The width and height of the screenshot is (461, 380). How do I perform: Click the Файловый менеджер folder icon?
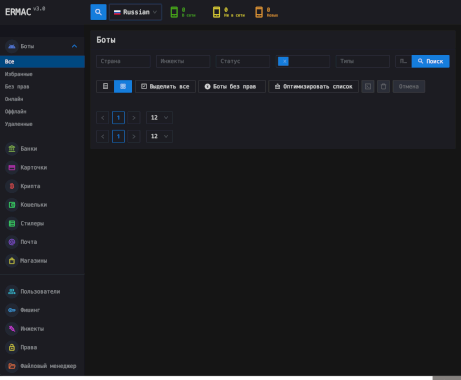click(12, 366)
